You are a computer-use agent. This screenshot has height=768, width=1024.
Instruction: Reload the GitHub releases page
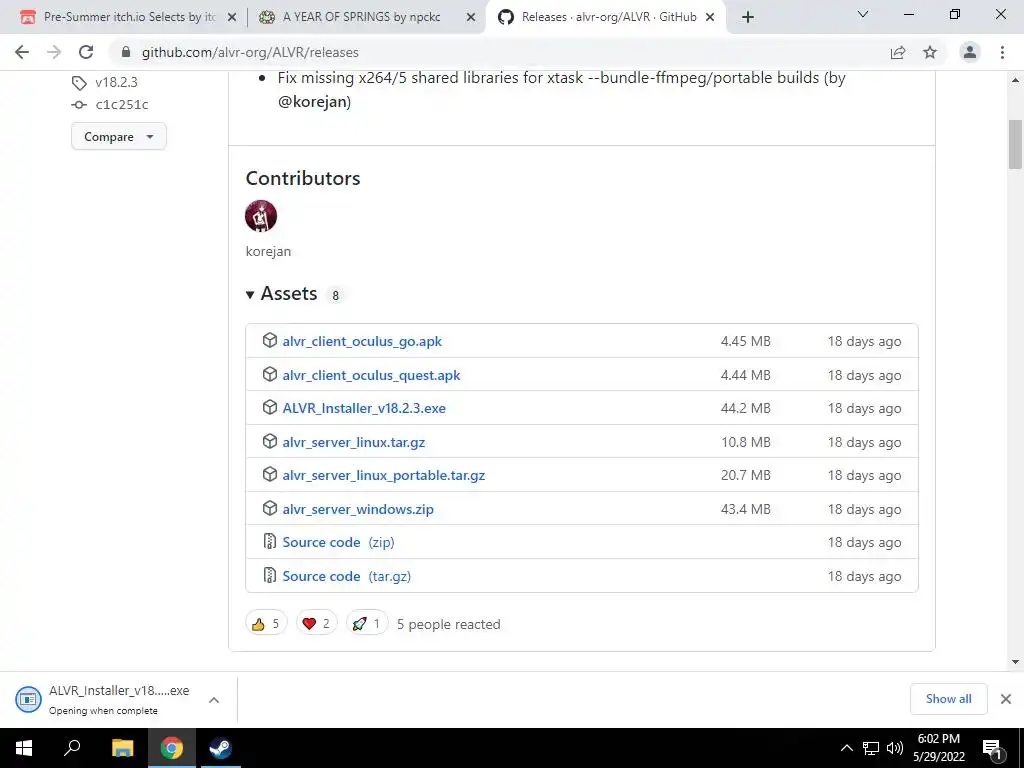(x=86, y=52)
